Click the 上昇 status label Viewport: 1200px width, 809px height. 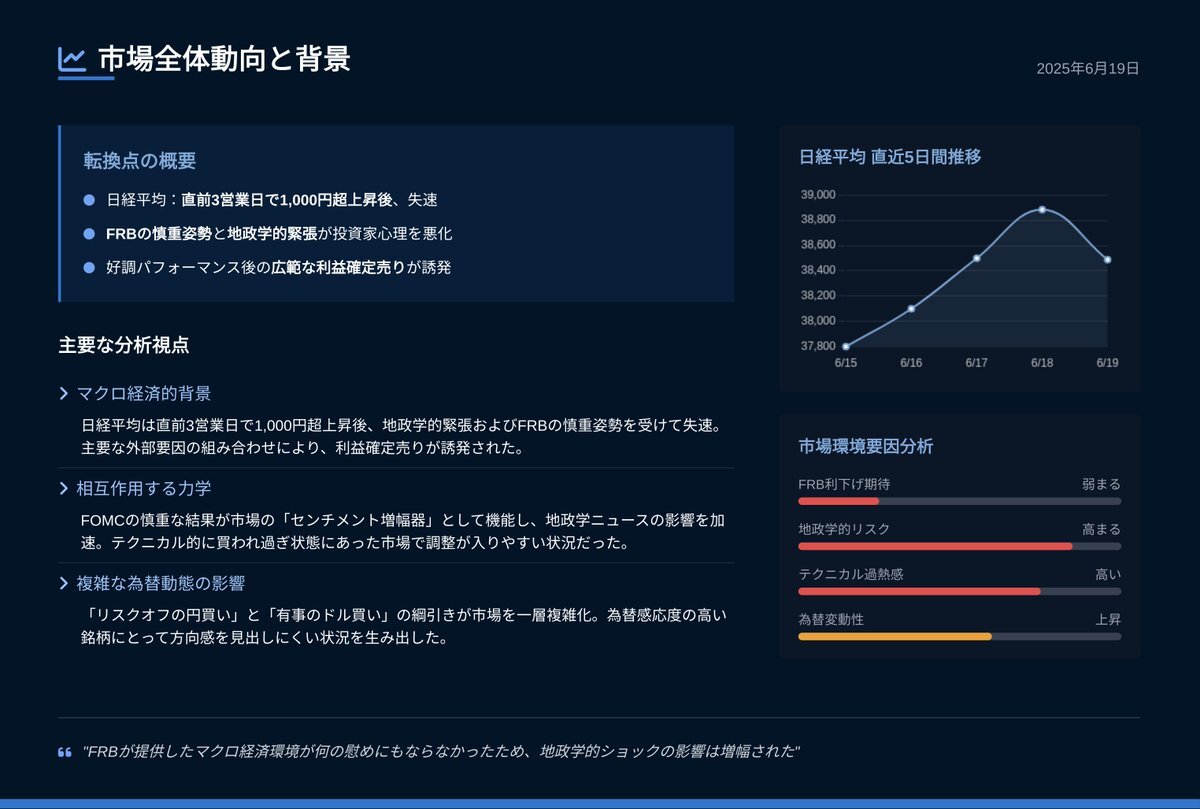tap(1108, 619)
